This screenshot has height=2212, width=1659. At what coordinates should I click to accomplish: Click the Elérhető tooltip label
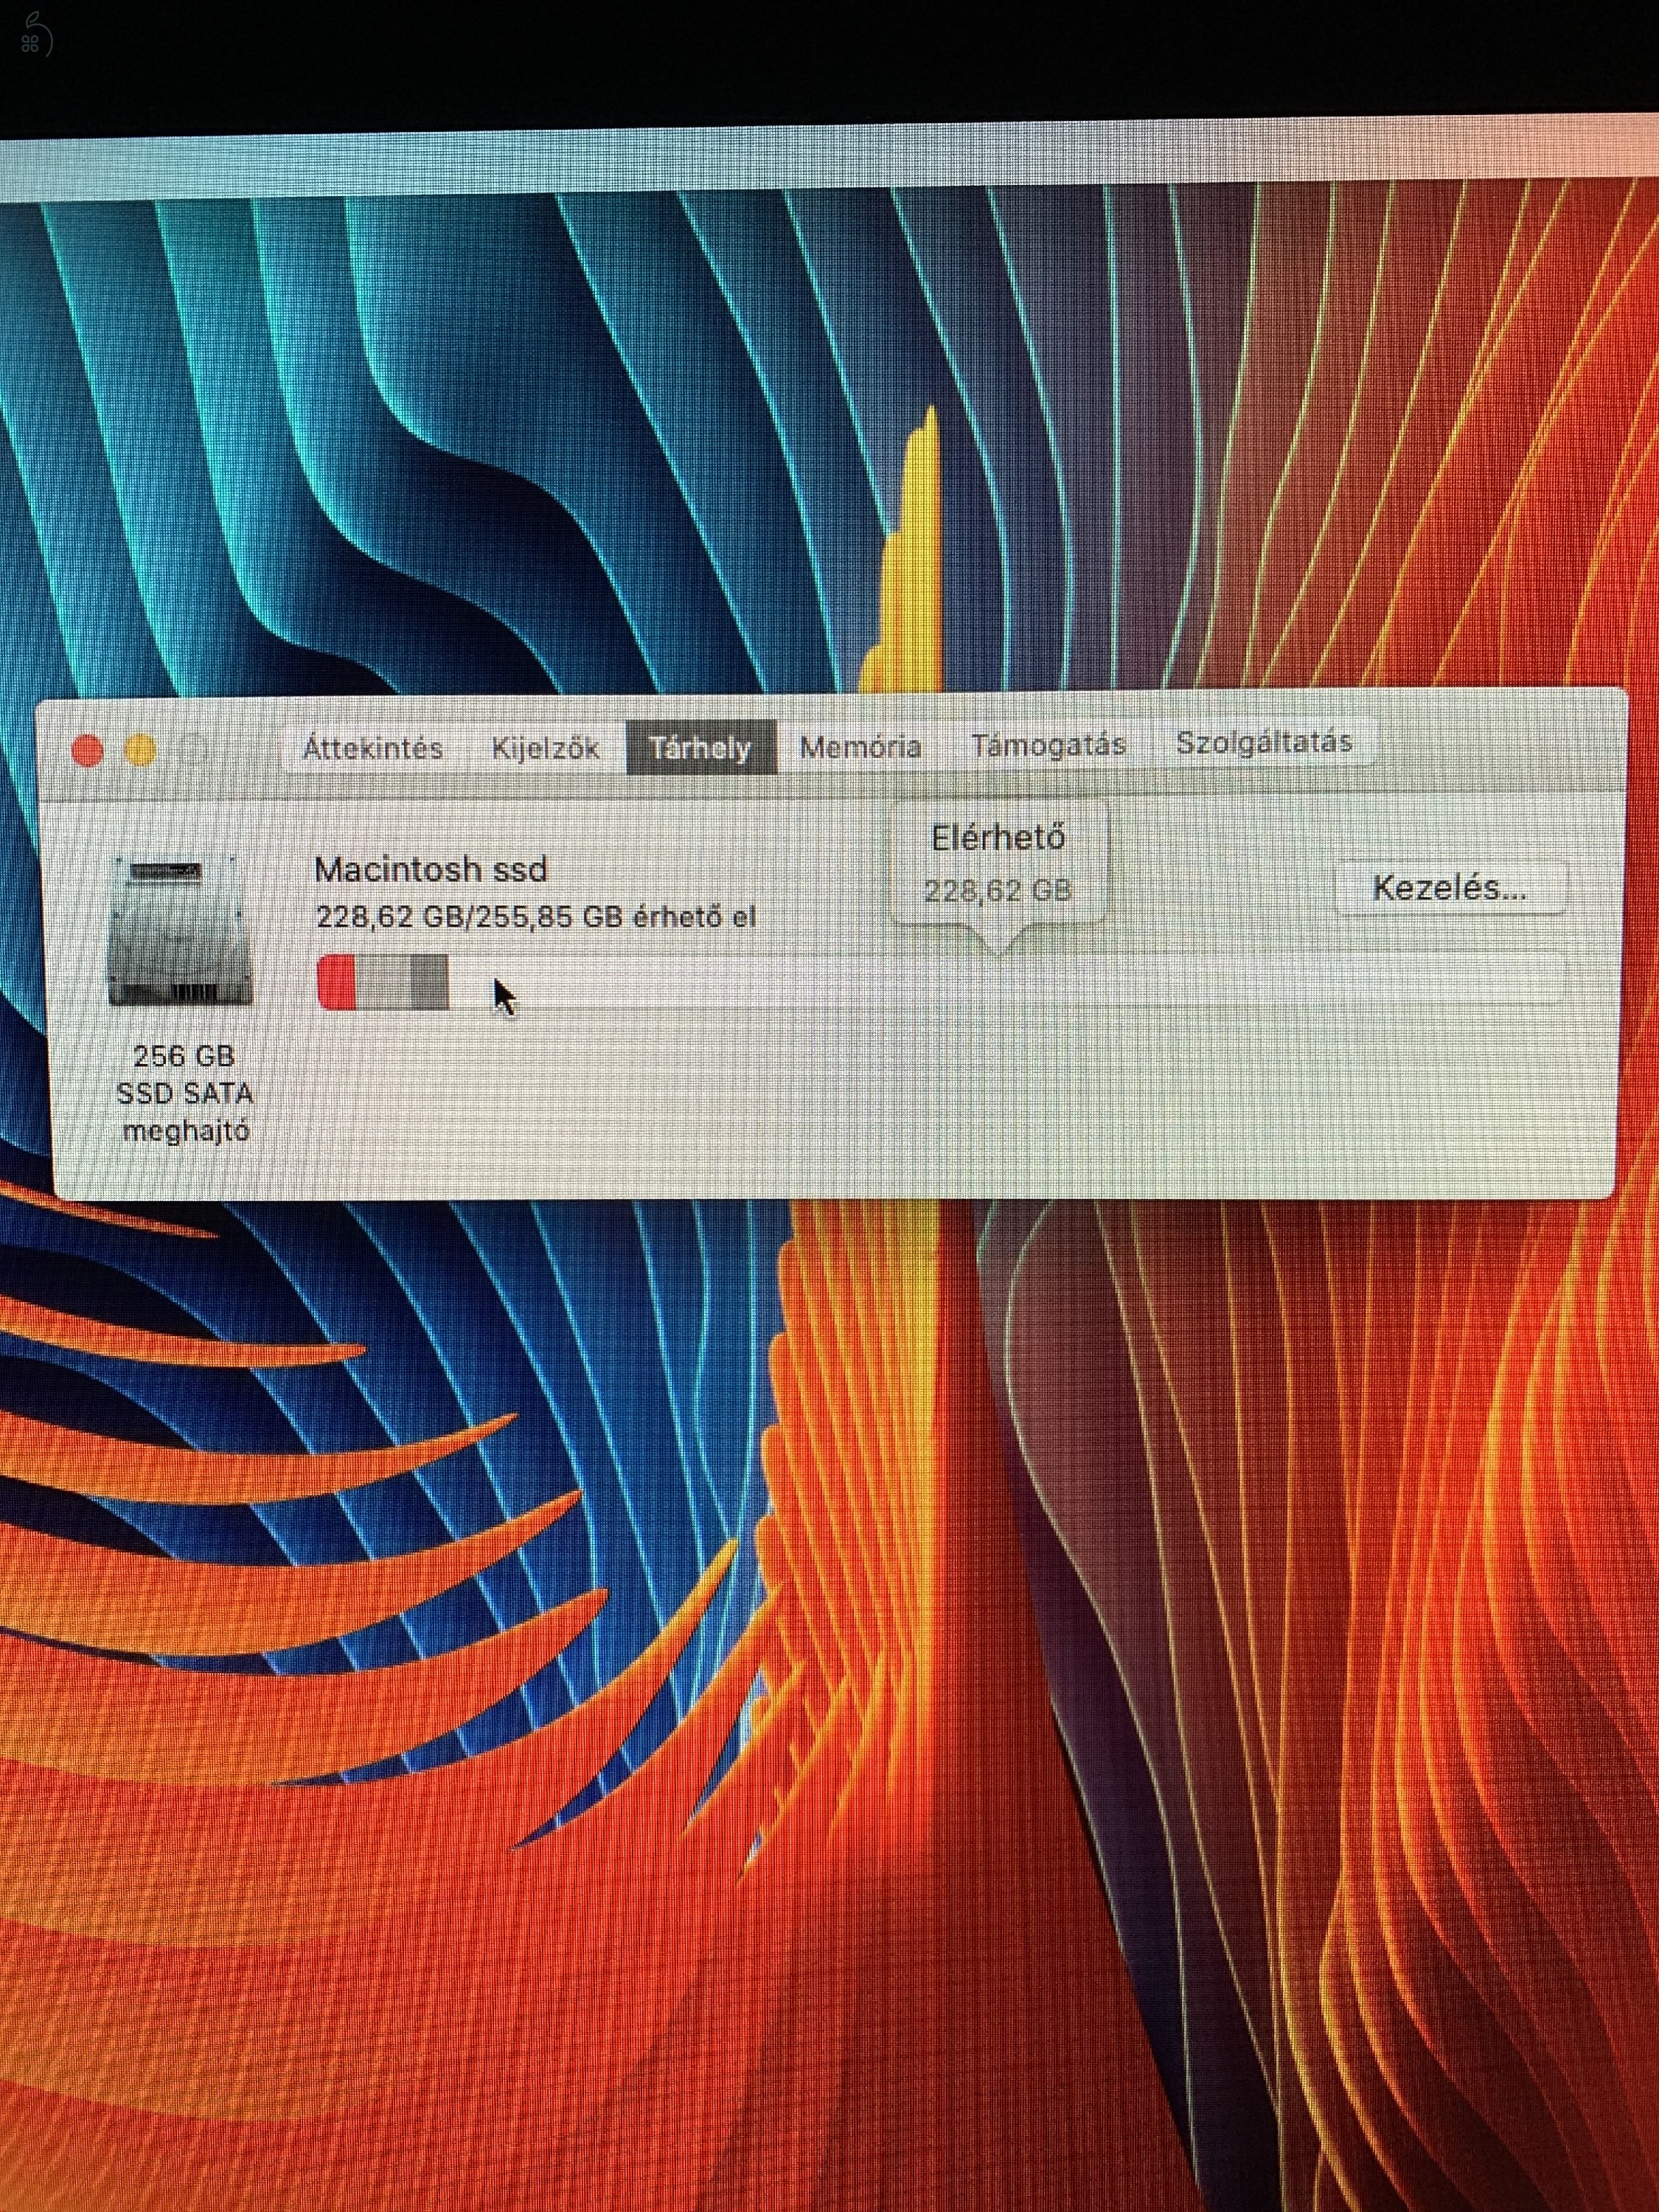point(998,837)
